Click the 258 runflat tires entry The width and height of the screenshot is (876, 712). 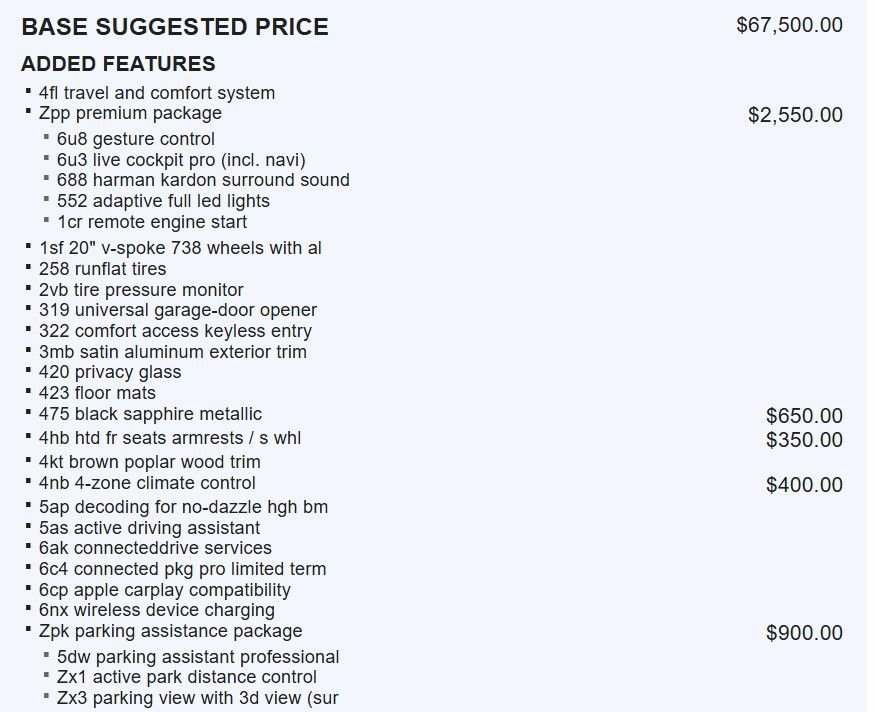pyautogui.click(x=103, y=269)
